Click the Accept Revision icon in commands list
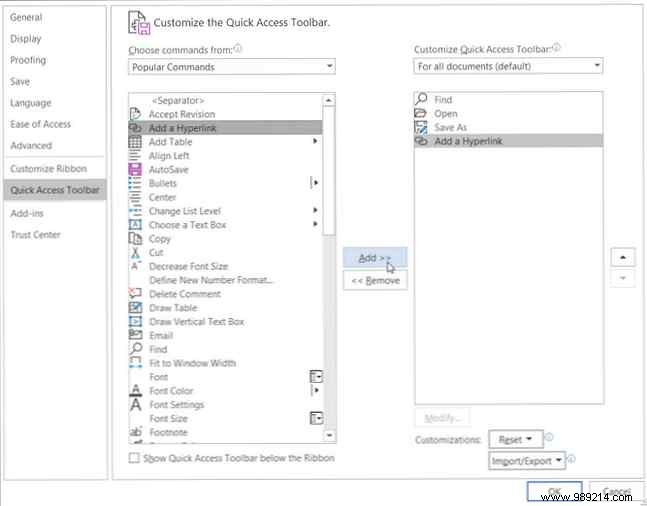The width and height of the screenshot is (647, 506). 135,114
